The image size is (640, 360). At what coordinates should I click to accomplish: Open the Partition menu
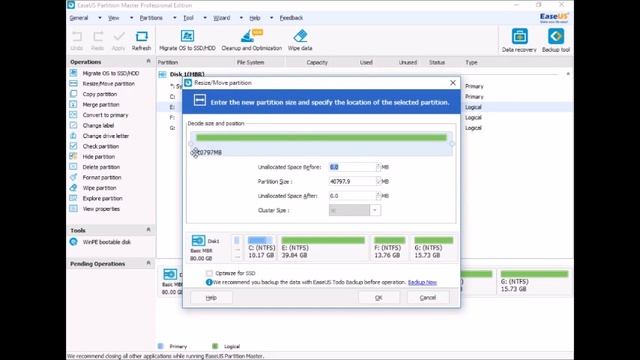click(151, 18)
